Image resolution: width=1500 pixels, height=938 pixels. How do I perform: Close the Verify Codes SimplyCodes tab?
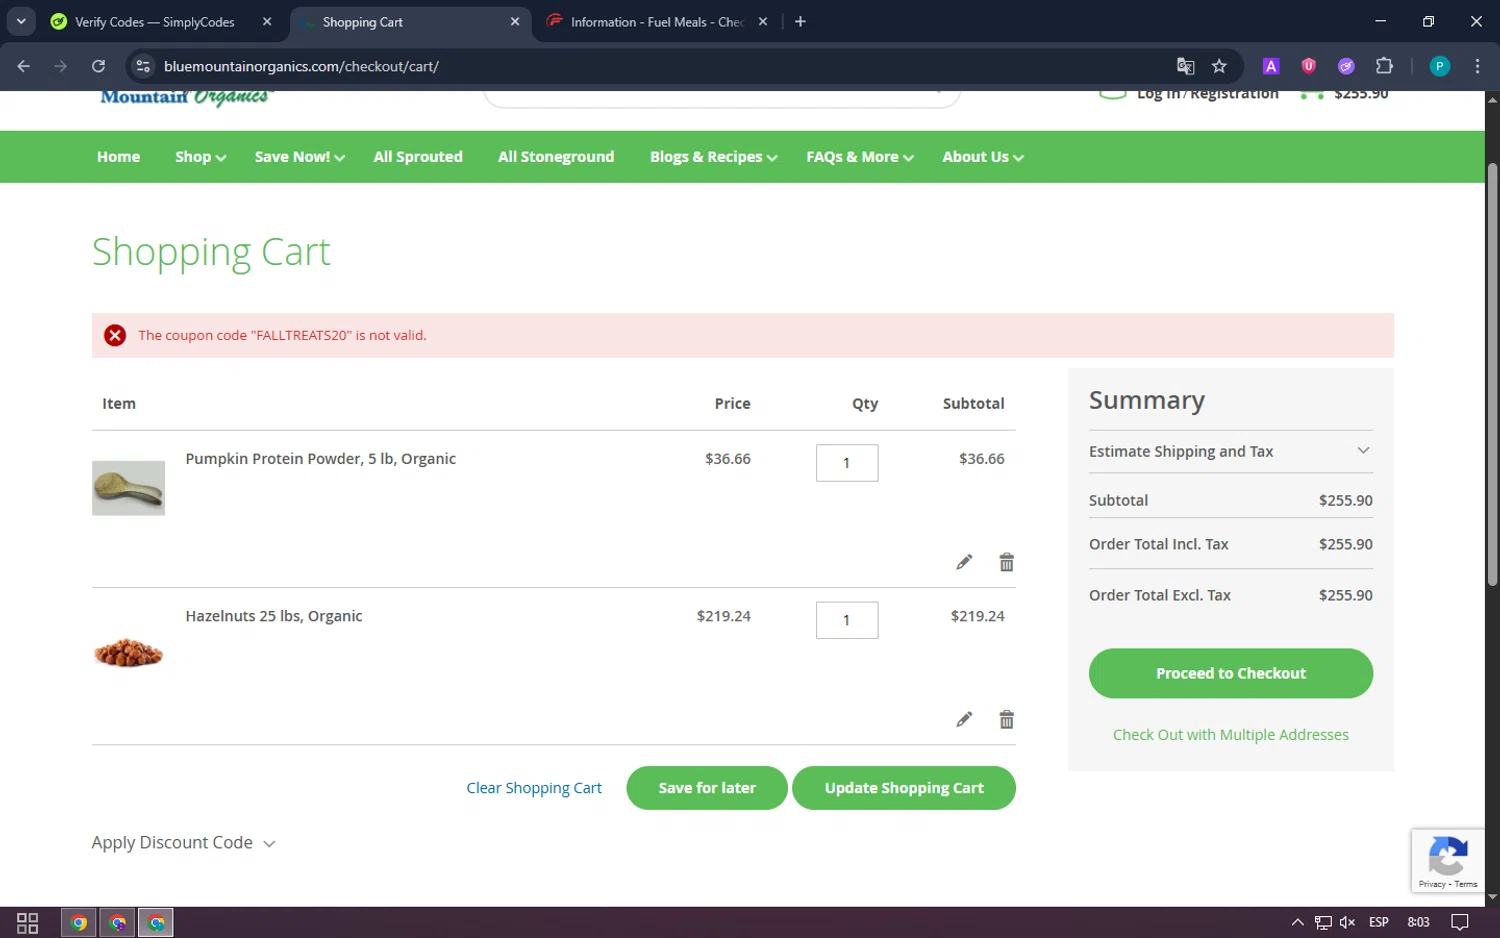click(267, 21)
